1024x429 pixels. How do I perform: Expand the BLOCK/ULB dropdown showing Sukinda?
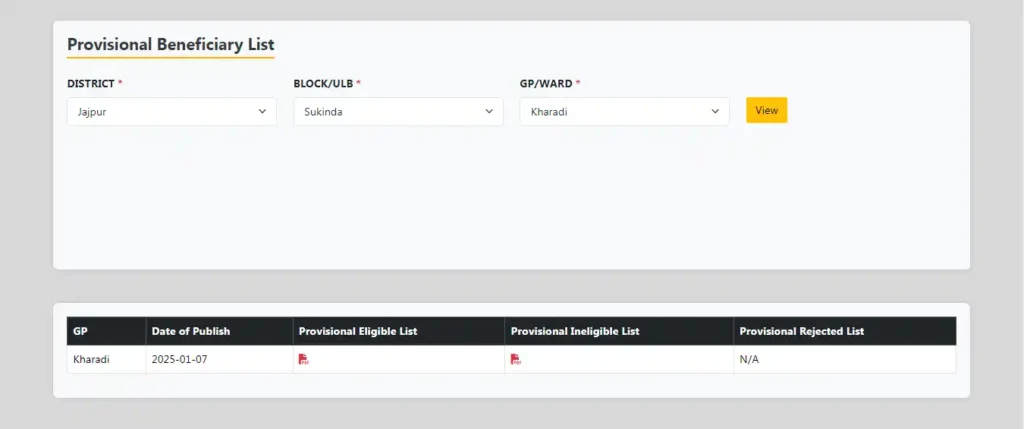click(398, 112)
